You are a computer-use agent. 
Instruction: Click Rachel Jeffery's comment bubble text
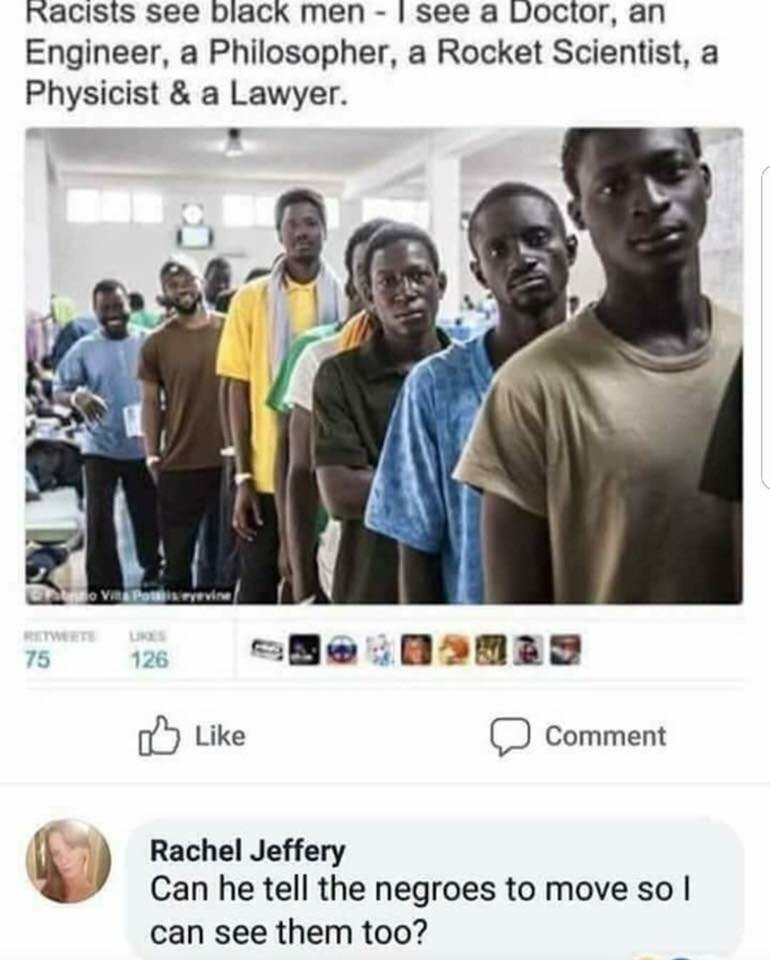420,910
